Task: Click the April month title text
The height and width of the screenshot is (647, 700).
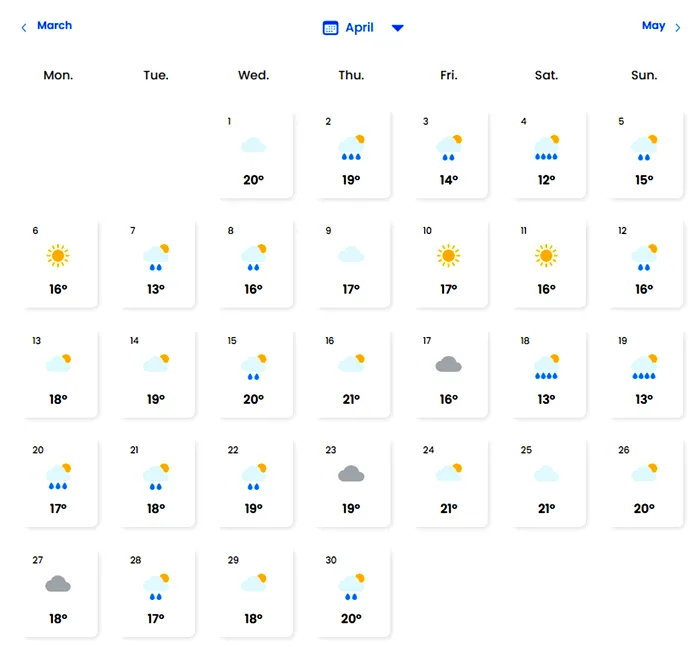Action: (359, 28)
